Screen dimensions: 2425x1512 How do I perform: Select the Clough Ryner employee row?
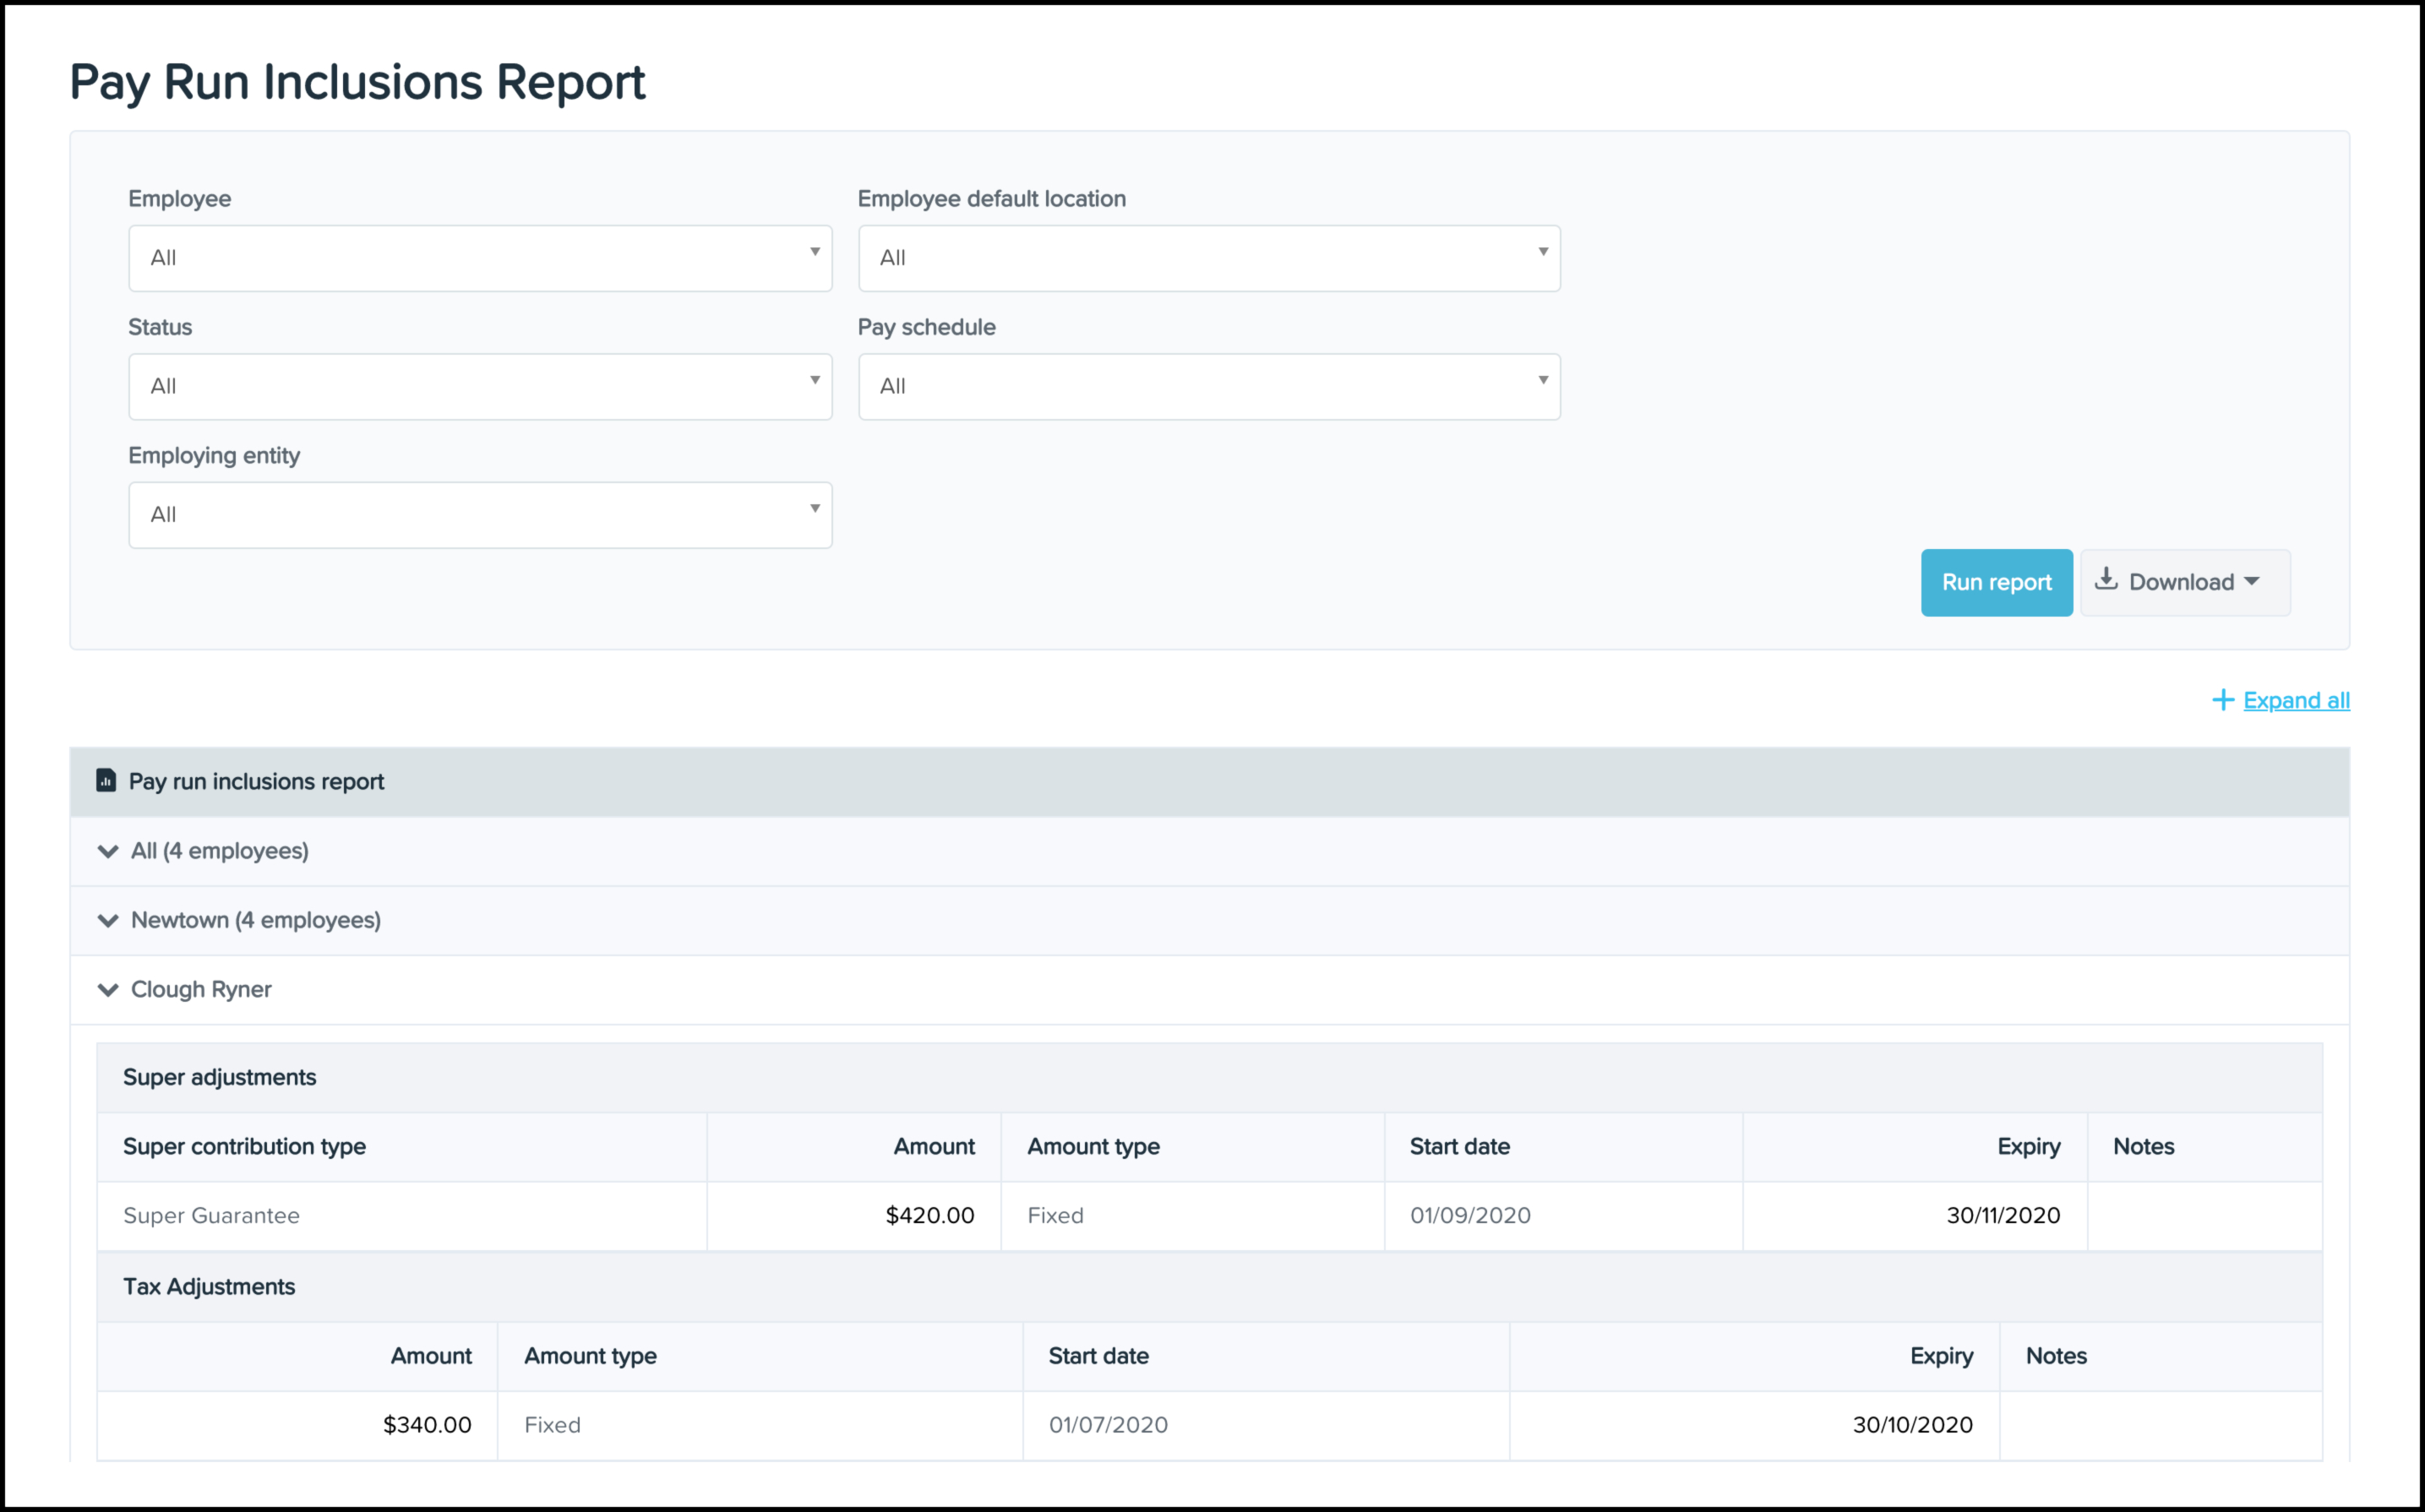(x=202, y=989)
